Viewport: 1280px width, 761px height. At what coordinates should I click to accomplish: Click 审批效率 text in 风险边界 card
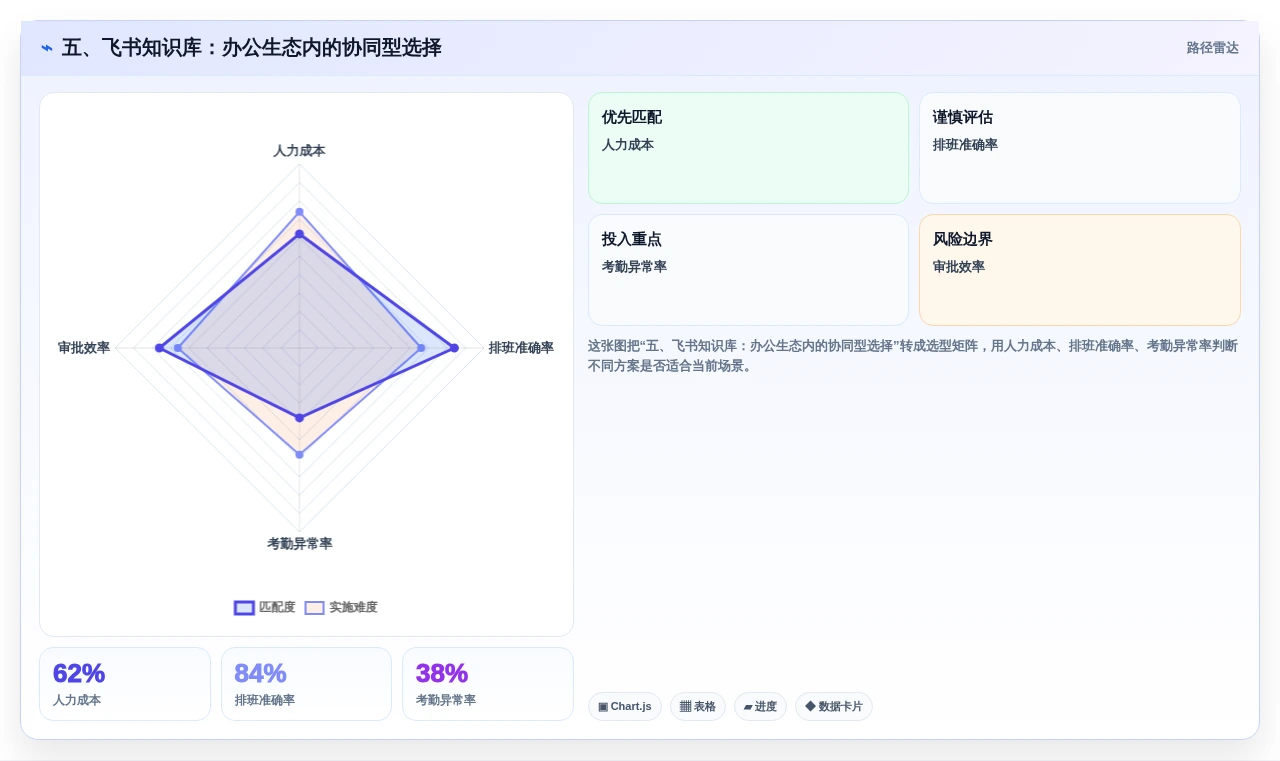tap(959, 267)
